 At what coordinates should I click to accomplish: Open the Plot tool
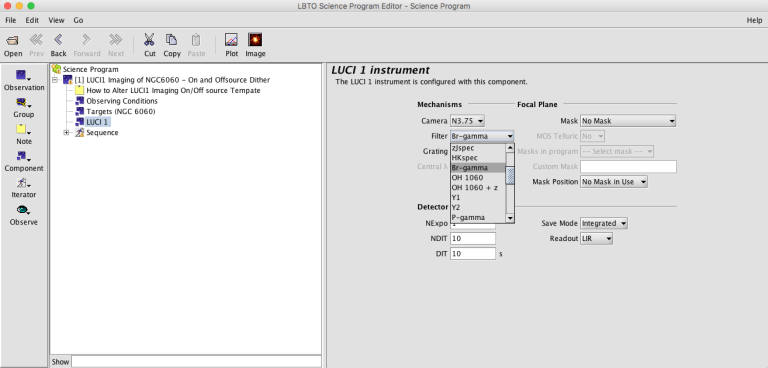click(231, 40)
